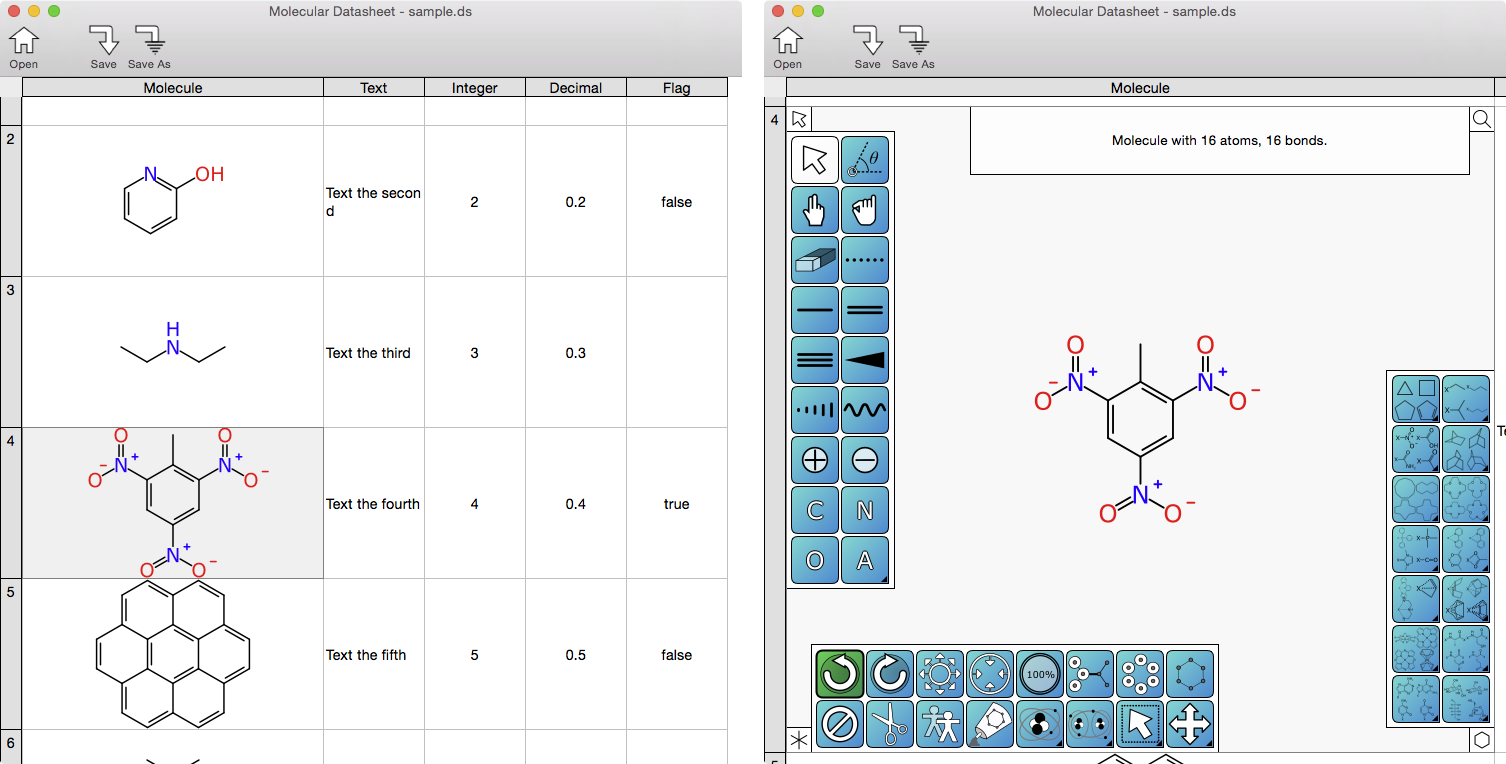Pick the wavy bond tool
Image resolution: width=1506 pixels, height=764 pixels.
[x=865, y=410]
